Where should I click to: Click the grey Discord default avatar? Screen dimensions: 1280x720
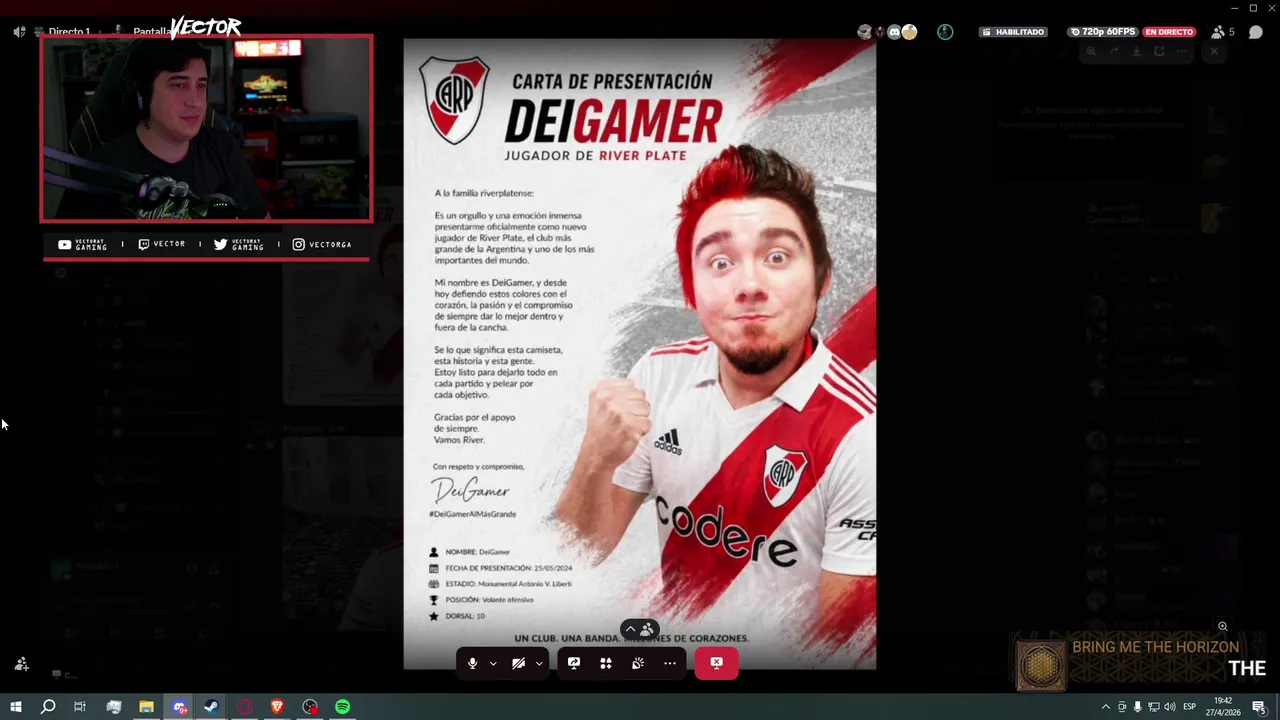coord(894,32)
